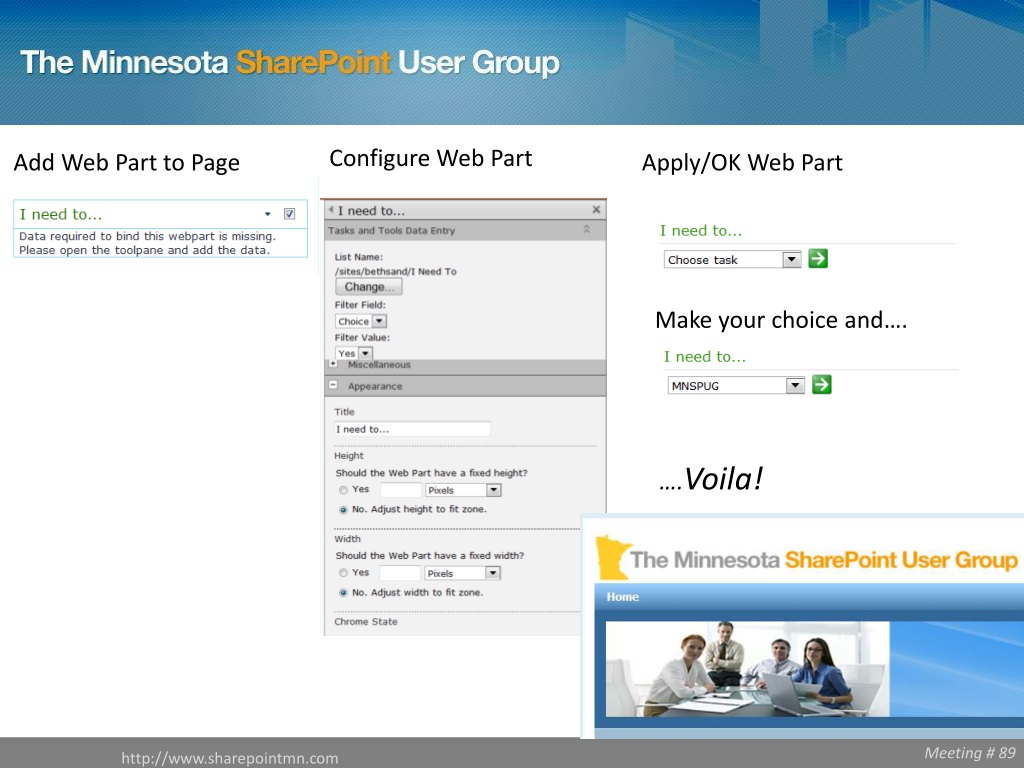Screen dimensions: 1024x768
Task: Open the width Pixels unit dropdown
Action: [x=493, y=573]
